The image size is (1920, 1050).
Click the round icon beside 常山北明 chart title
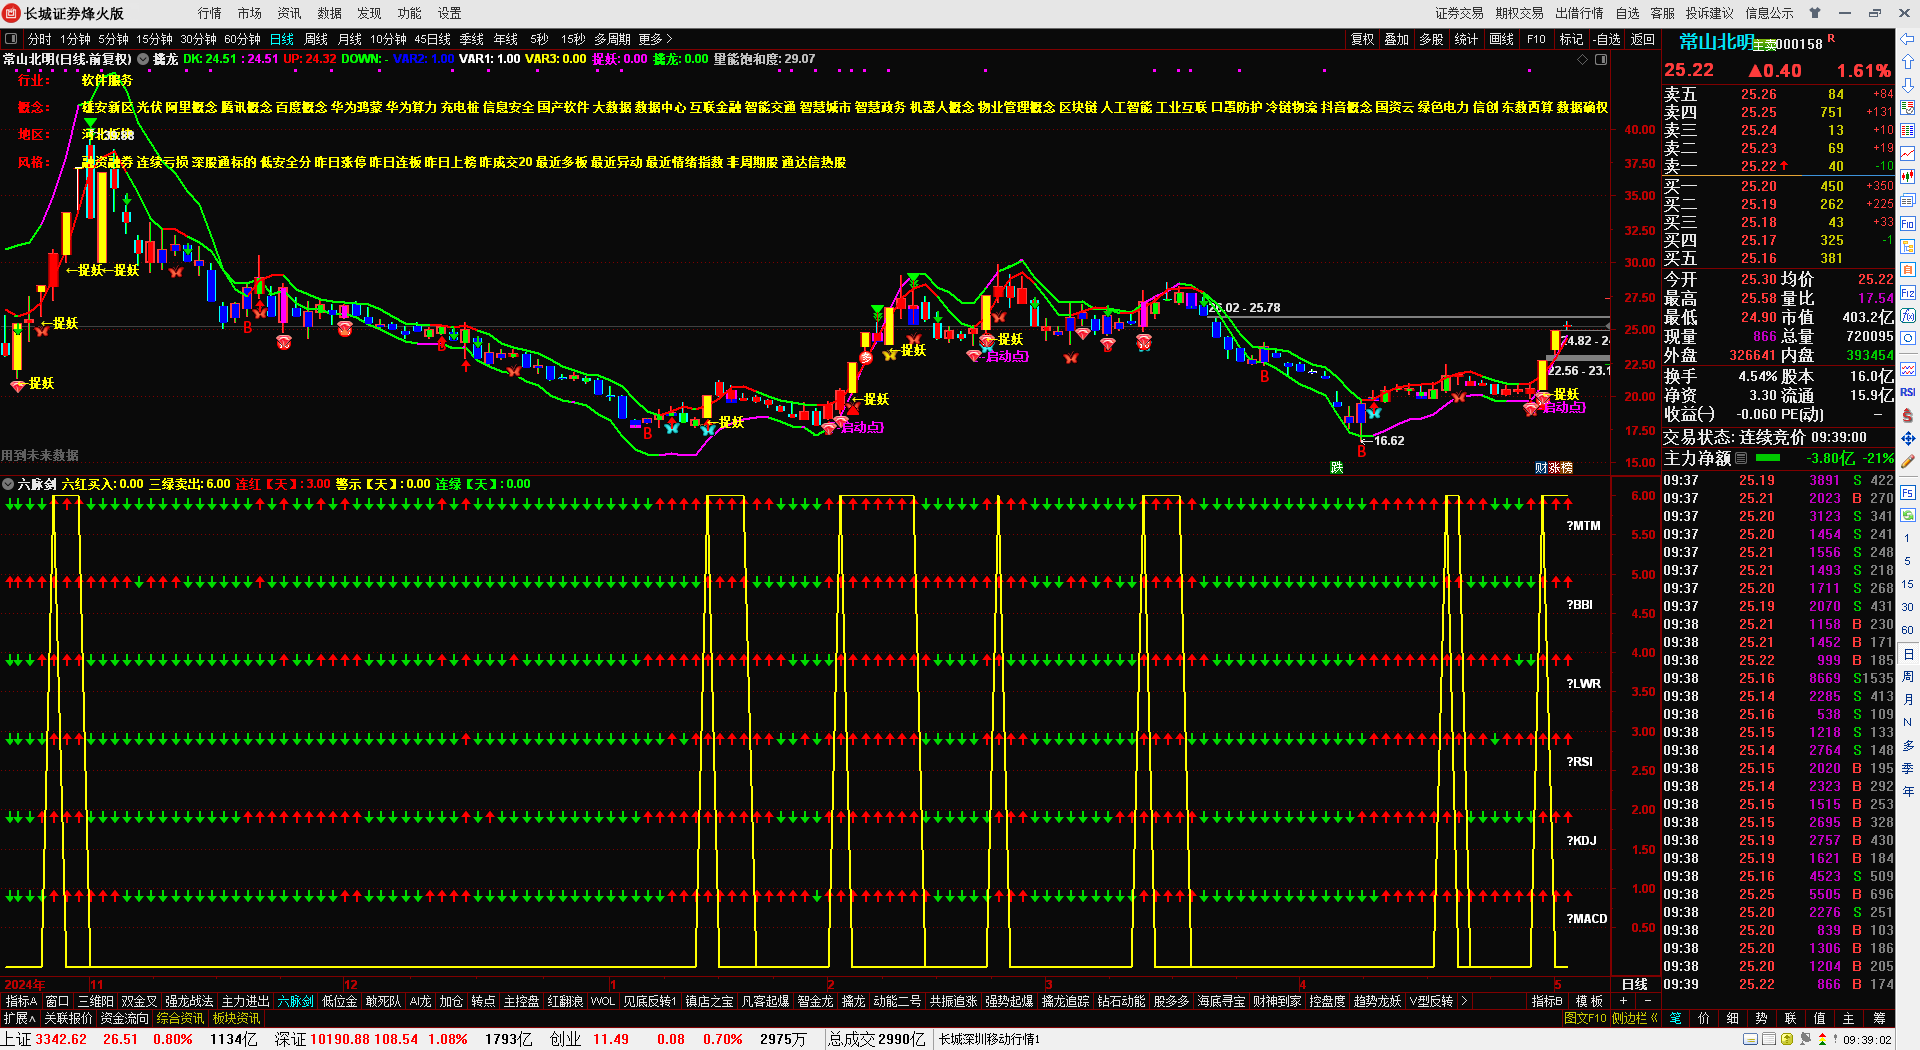pos(143,59)
